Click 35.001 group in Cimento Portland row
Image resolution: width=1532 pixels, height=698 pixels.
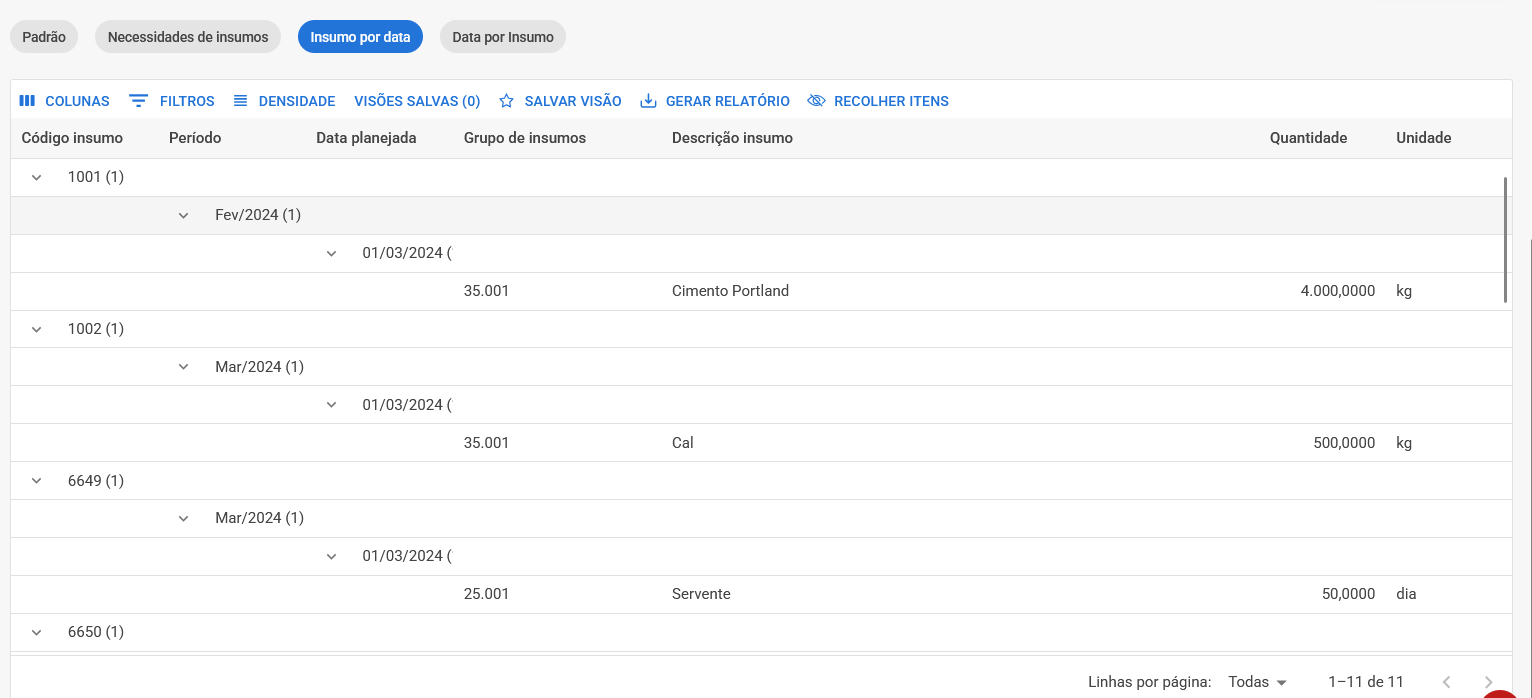pyautogui.click(x=487, y=291)
